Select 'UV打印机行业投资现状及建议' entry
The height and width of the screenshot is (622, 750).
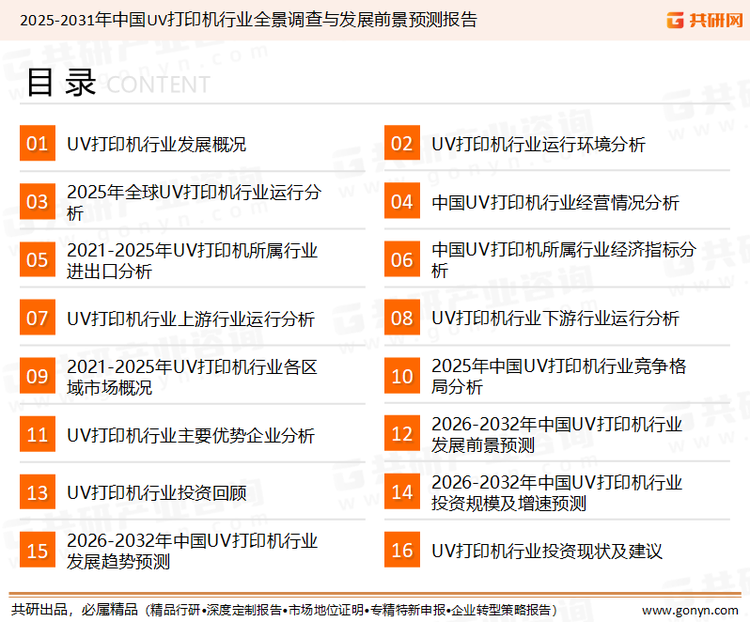pos(547,551)
